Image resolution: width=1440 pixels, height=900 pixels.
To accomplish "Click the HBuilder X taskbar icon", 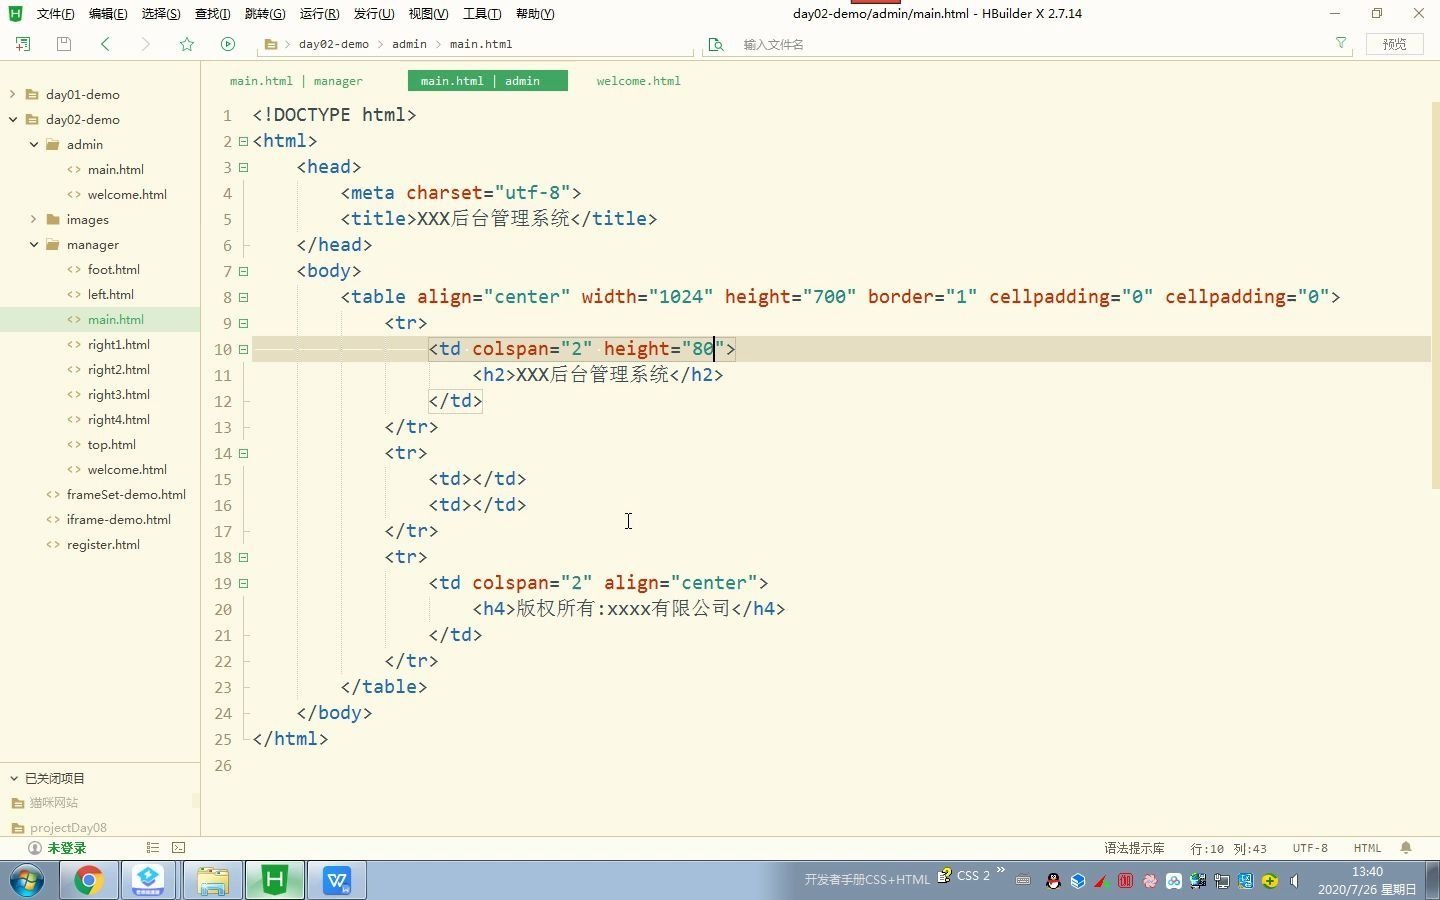I will pyautogui.click(x=274, y=880).
